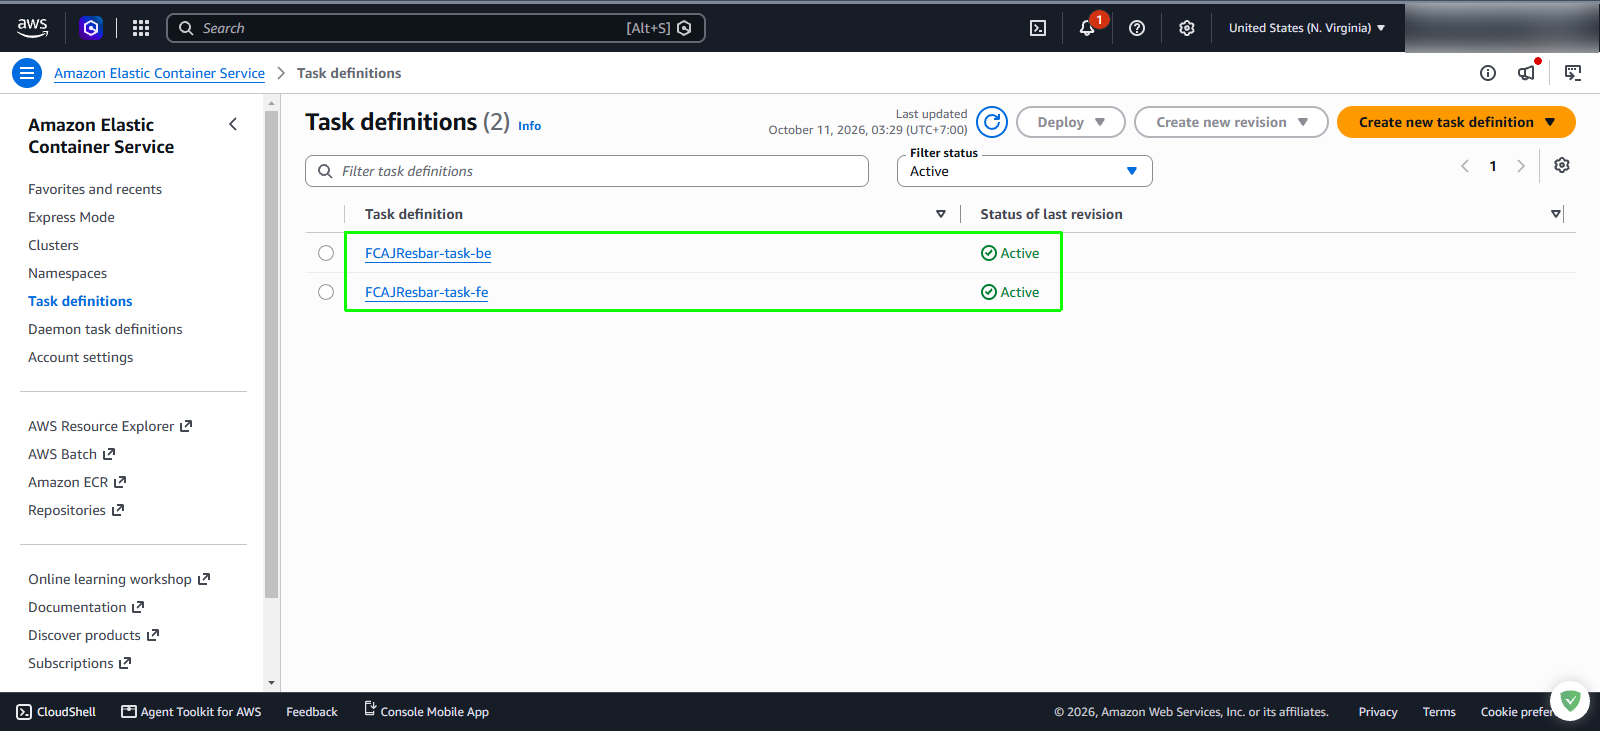Expand Create new task definition menu
1600x731 pixels.
point(1456,122)
